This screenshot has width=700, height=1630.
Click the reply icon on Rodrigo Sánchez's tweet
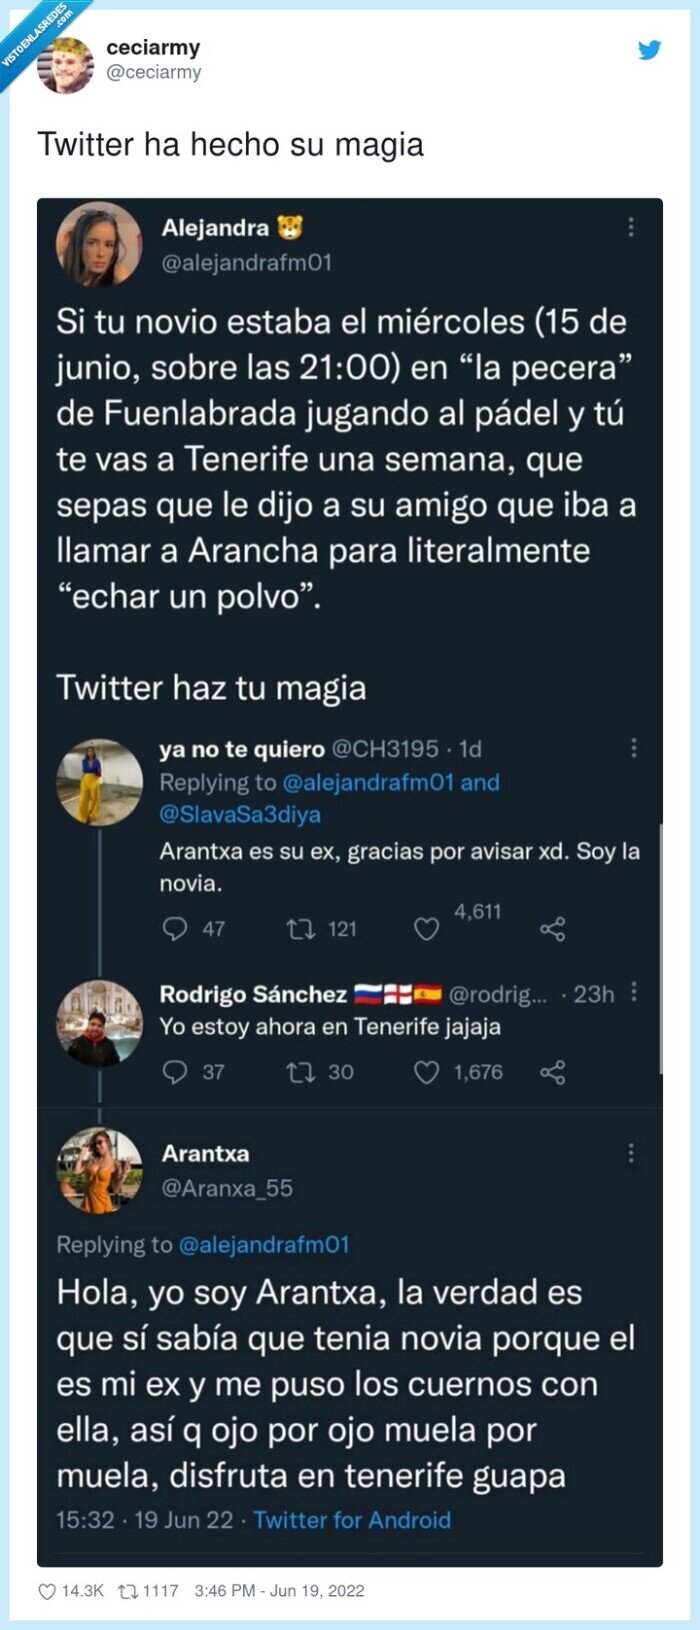coord(174,1072)
